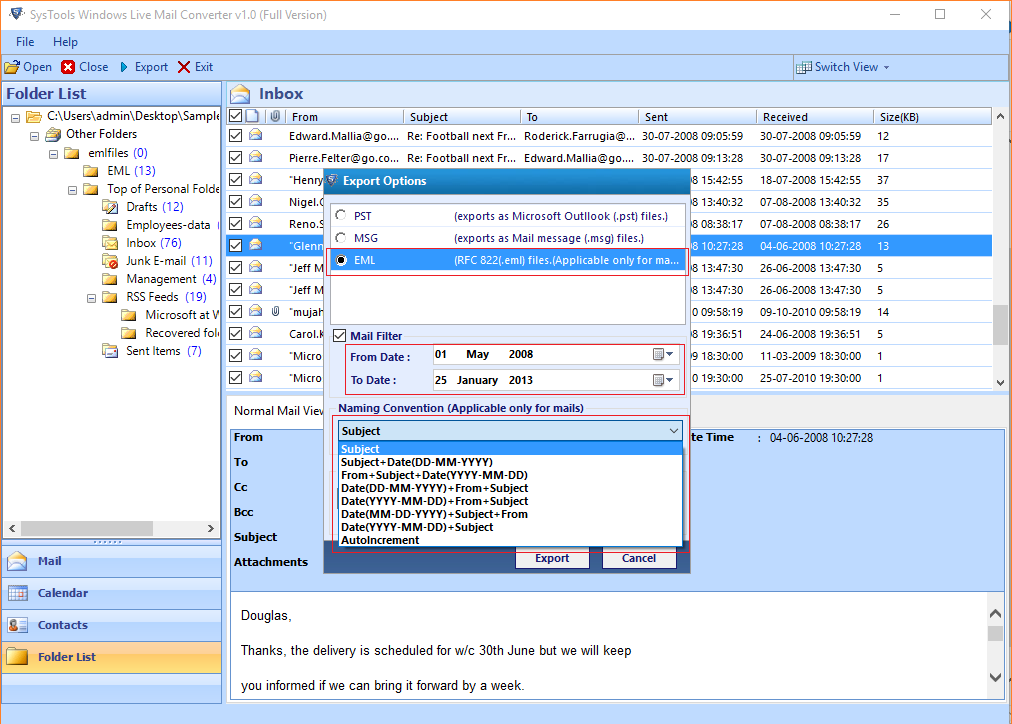
Task: Collapse the emlfiles tree node
Action: [54, 154]
